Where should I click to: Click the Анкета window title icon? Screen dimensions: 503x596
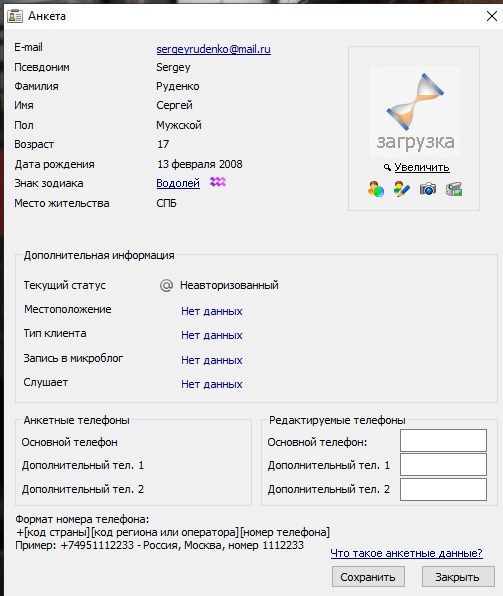[15, 16]
